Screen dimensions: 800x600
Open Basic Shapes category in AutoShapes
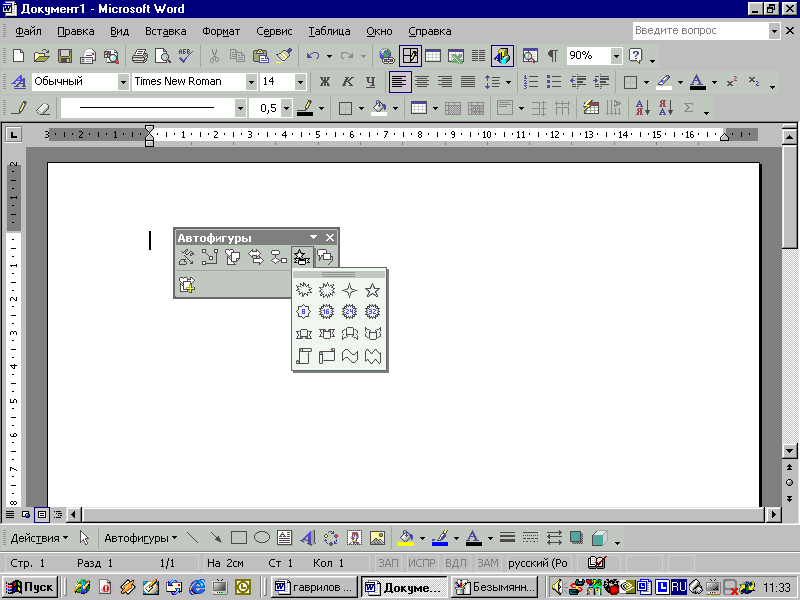click(x=232, y=257)
